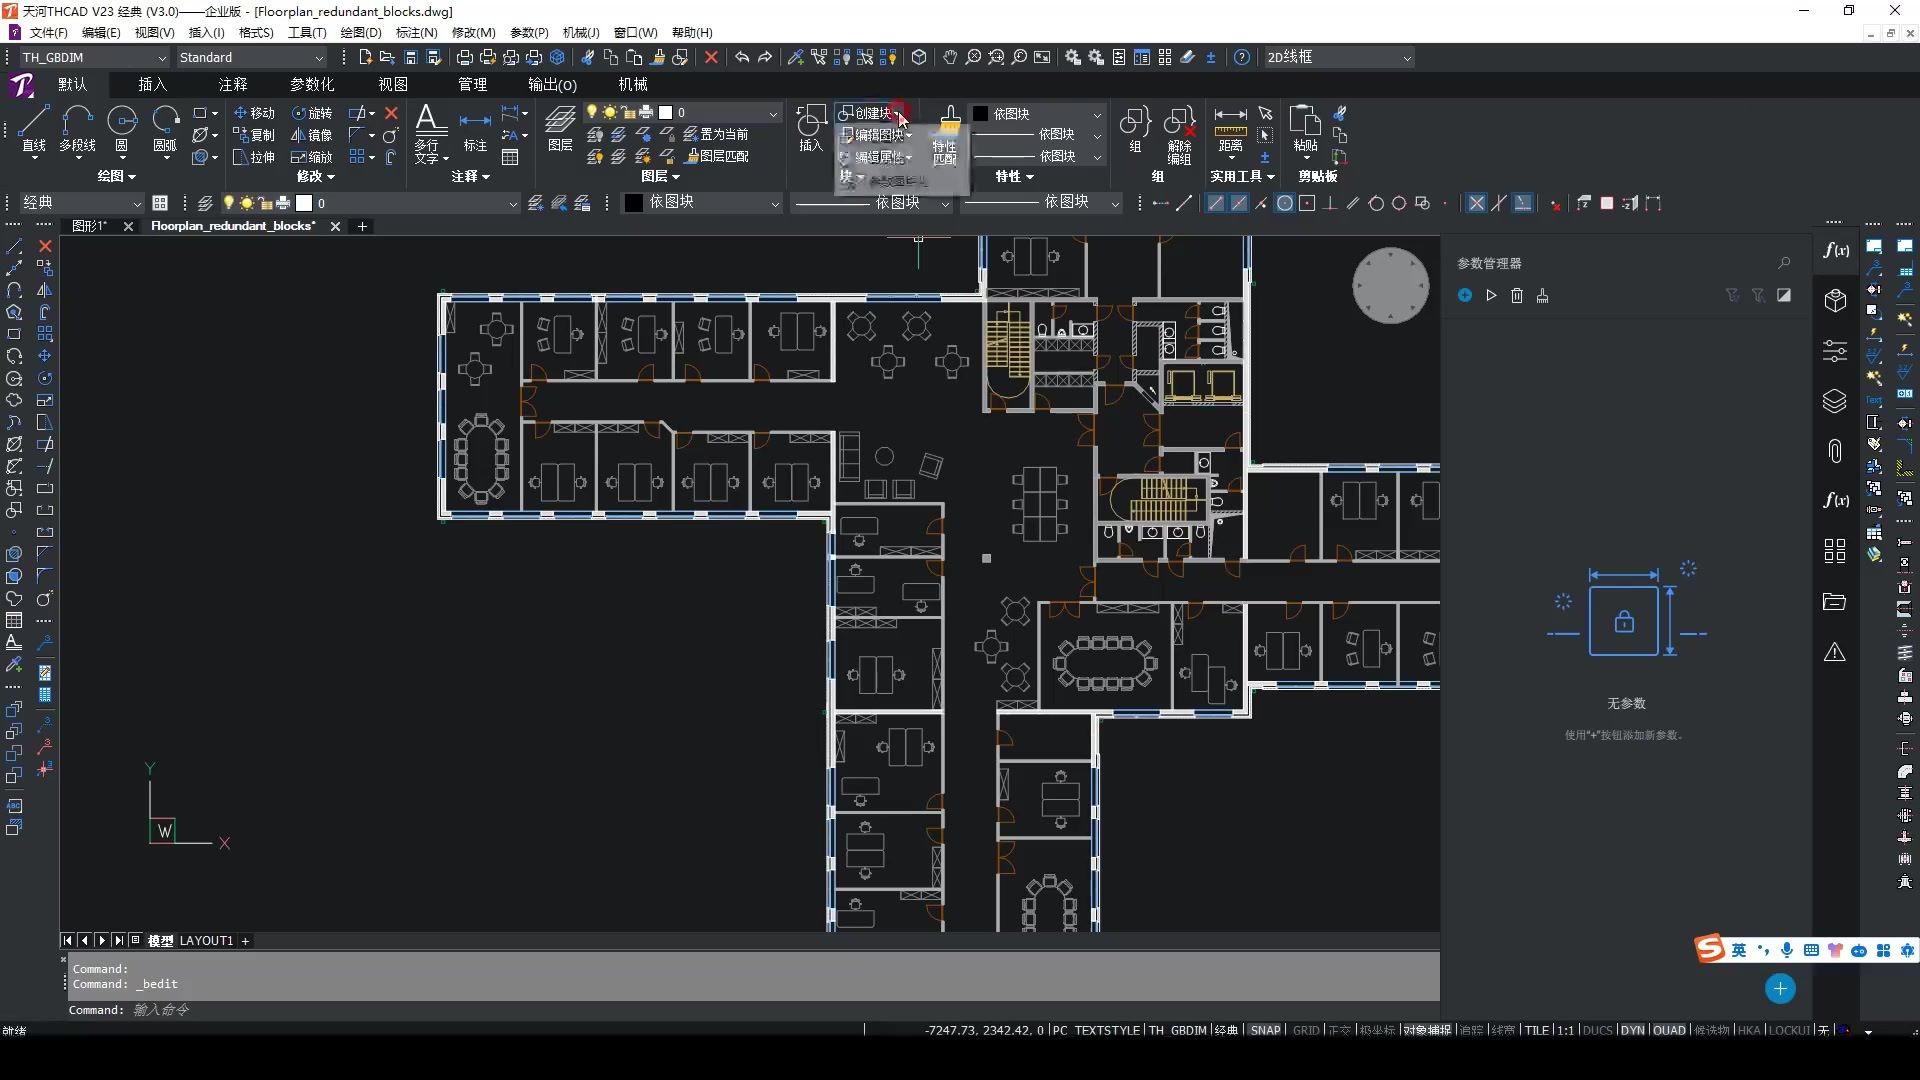
Task: Open the Layer (图层) manager icon
Action: click(560, 128)
